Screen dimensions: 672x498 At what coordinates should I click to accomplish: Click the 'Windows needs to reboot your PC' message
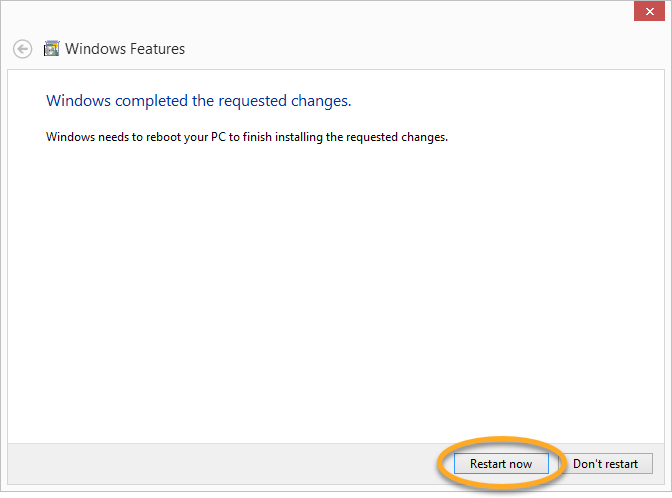click(246, 137)
